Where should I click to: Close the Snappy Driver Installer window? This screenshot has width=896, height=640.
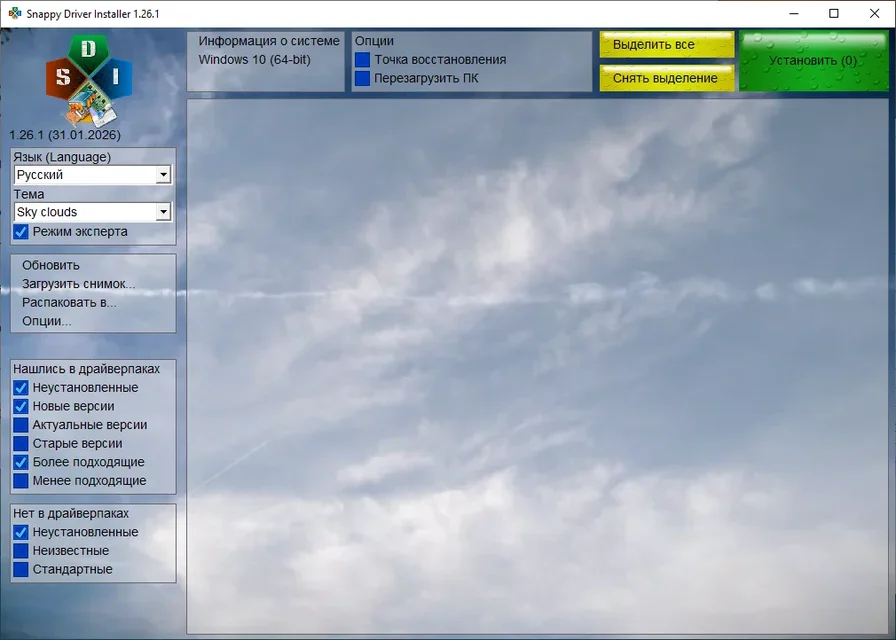coord(874,13)
